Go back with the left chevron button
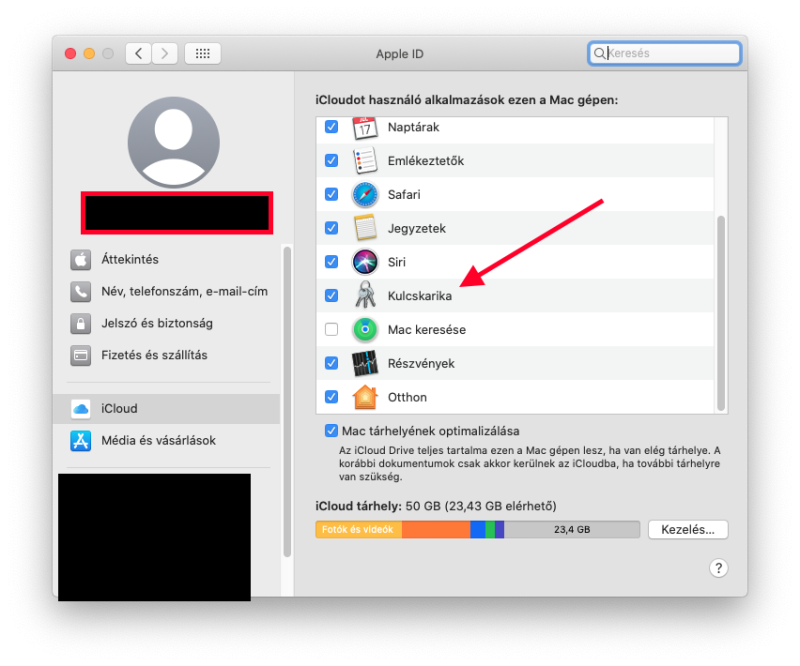The image size is (800, 666). tap(139, 54)
